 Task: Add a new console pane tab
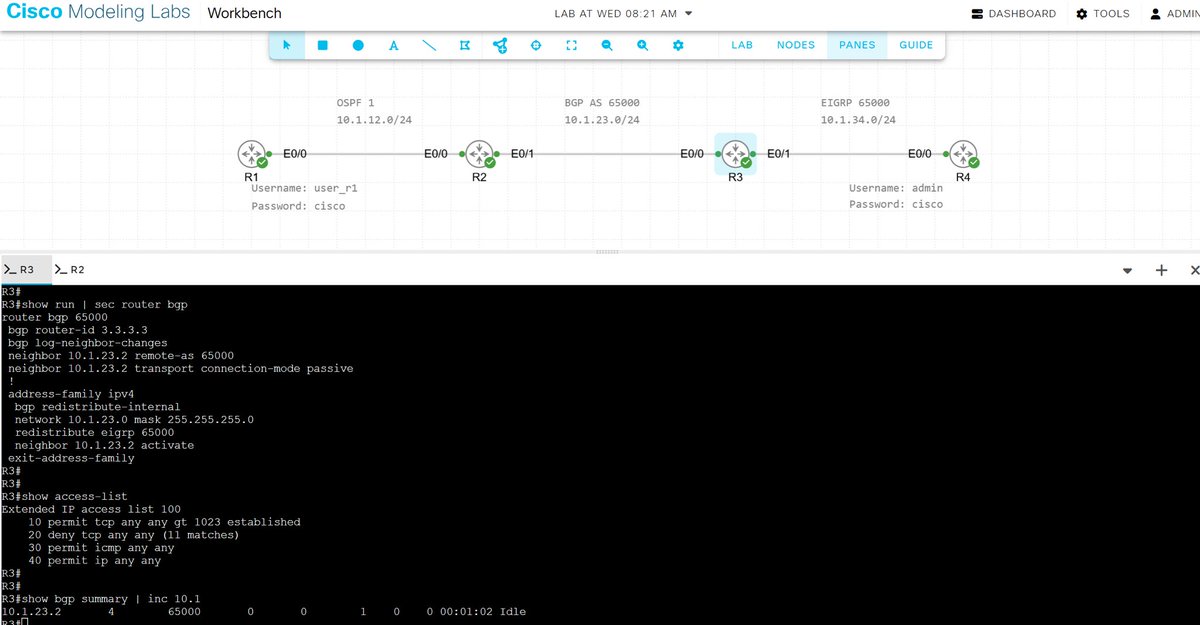(1162, 270)
